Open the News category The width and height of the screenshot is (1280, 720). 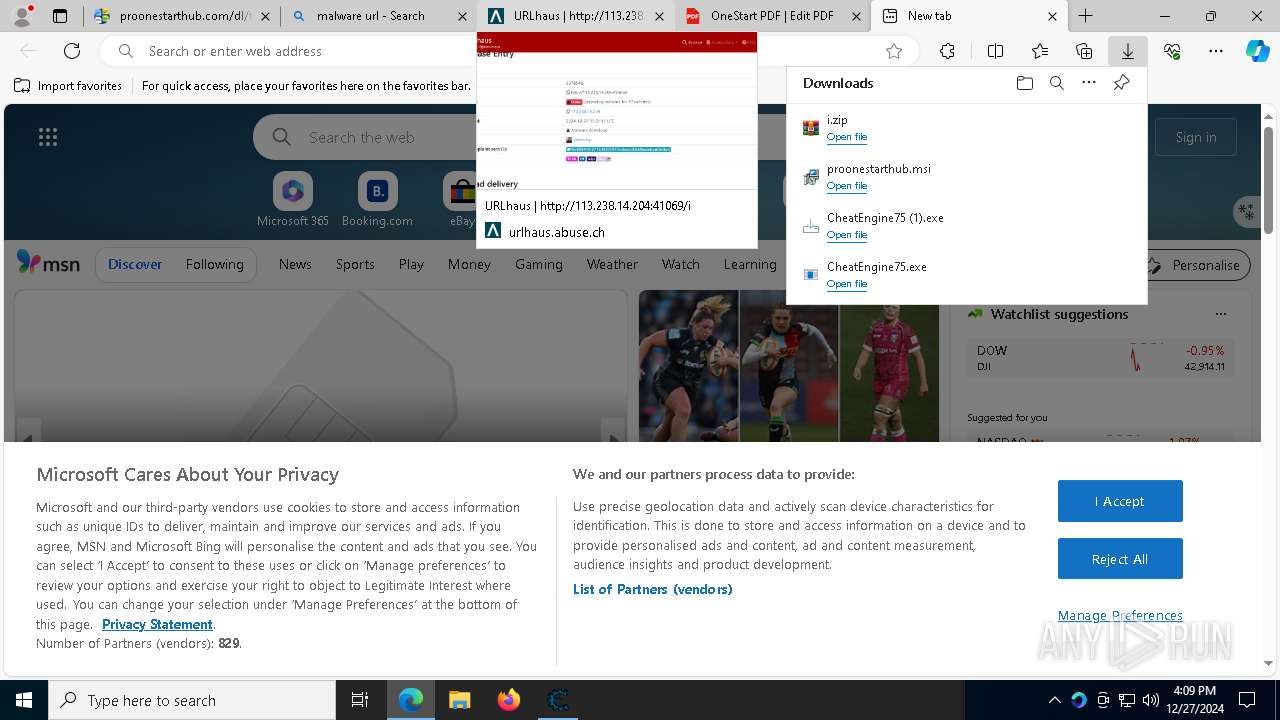tap(295, 264)
